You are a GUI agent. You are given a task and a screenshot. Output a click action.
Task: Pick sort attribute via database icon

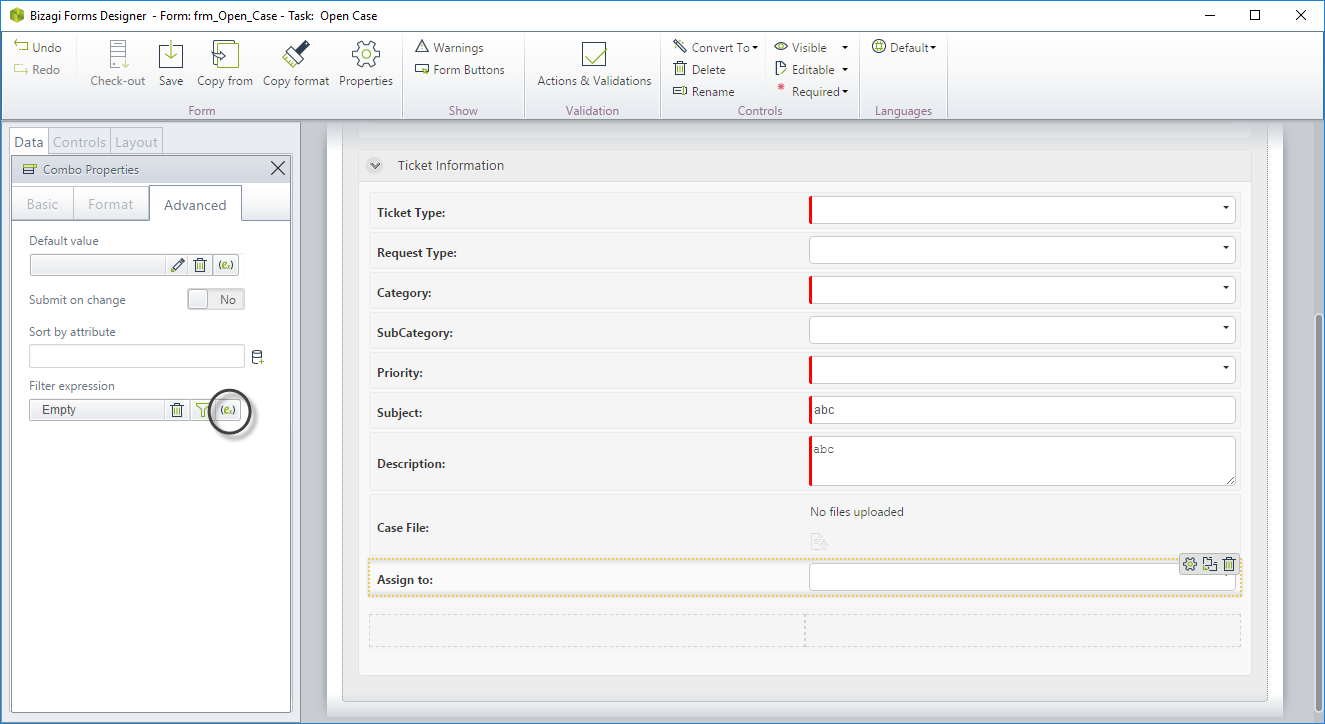pos(257,357)
